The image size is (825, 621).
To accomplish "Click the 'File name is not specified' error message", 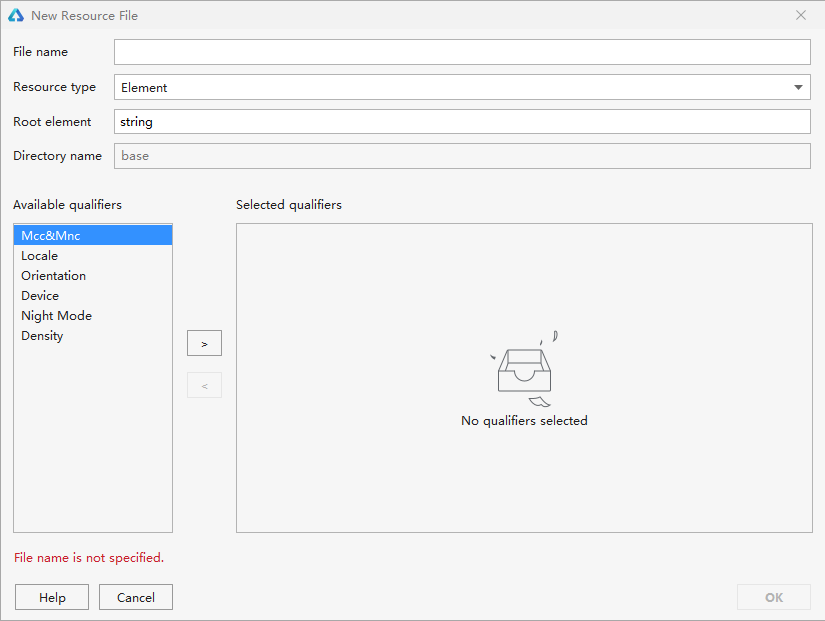I will (89, 558).
